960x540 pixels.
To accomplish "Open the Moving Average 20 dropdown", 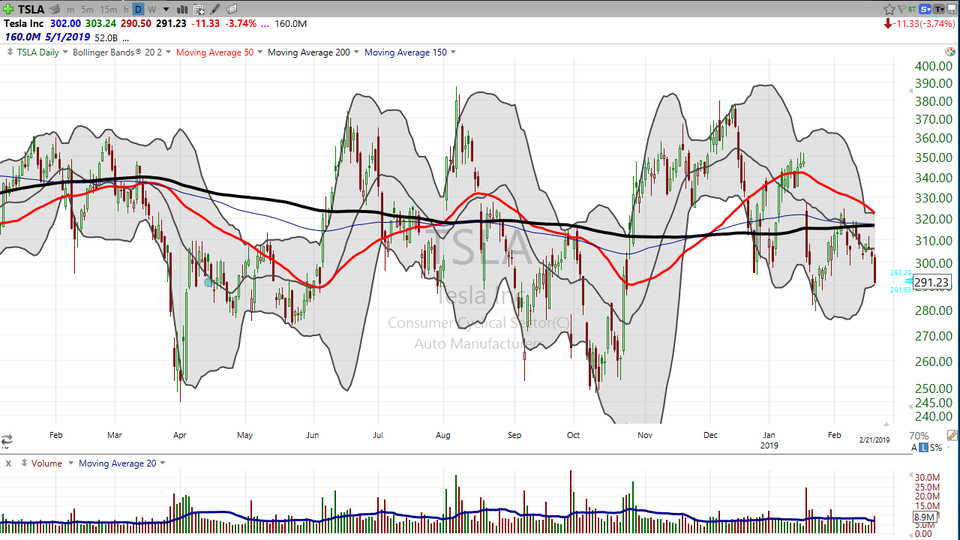I will [162, 463].
